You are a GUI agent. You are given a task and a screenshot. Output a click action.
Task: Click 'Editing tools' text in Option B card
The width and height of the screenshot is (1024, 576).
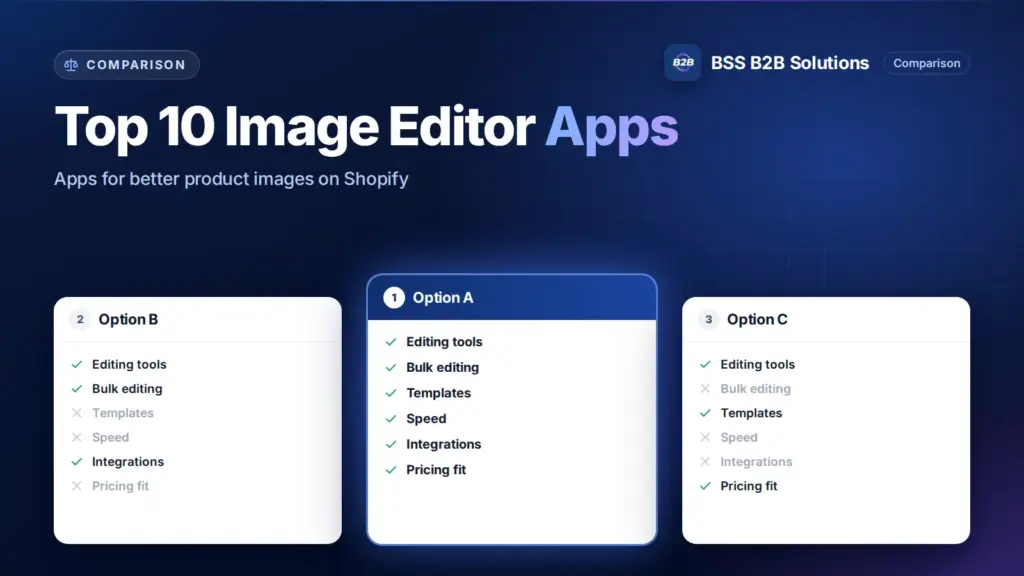[129, 364]
